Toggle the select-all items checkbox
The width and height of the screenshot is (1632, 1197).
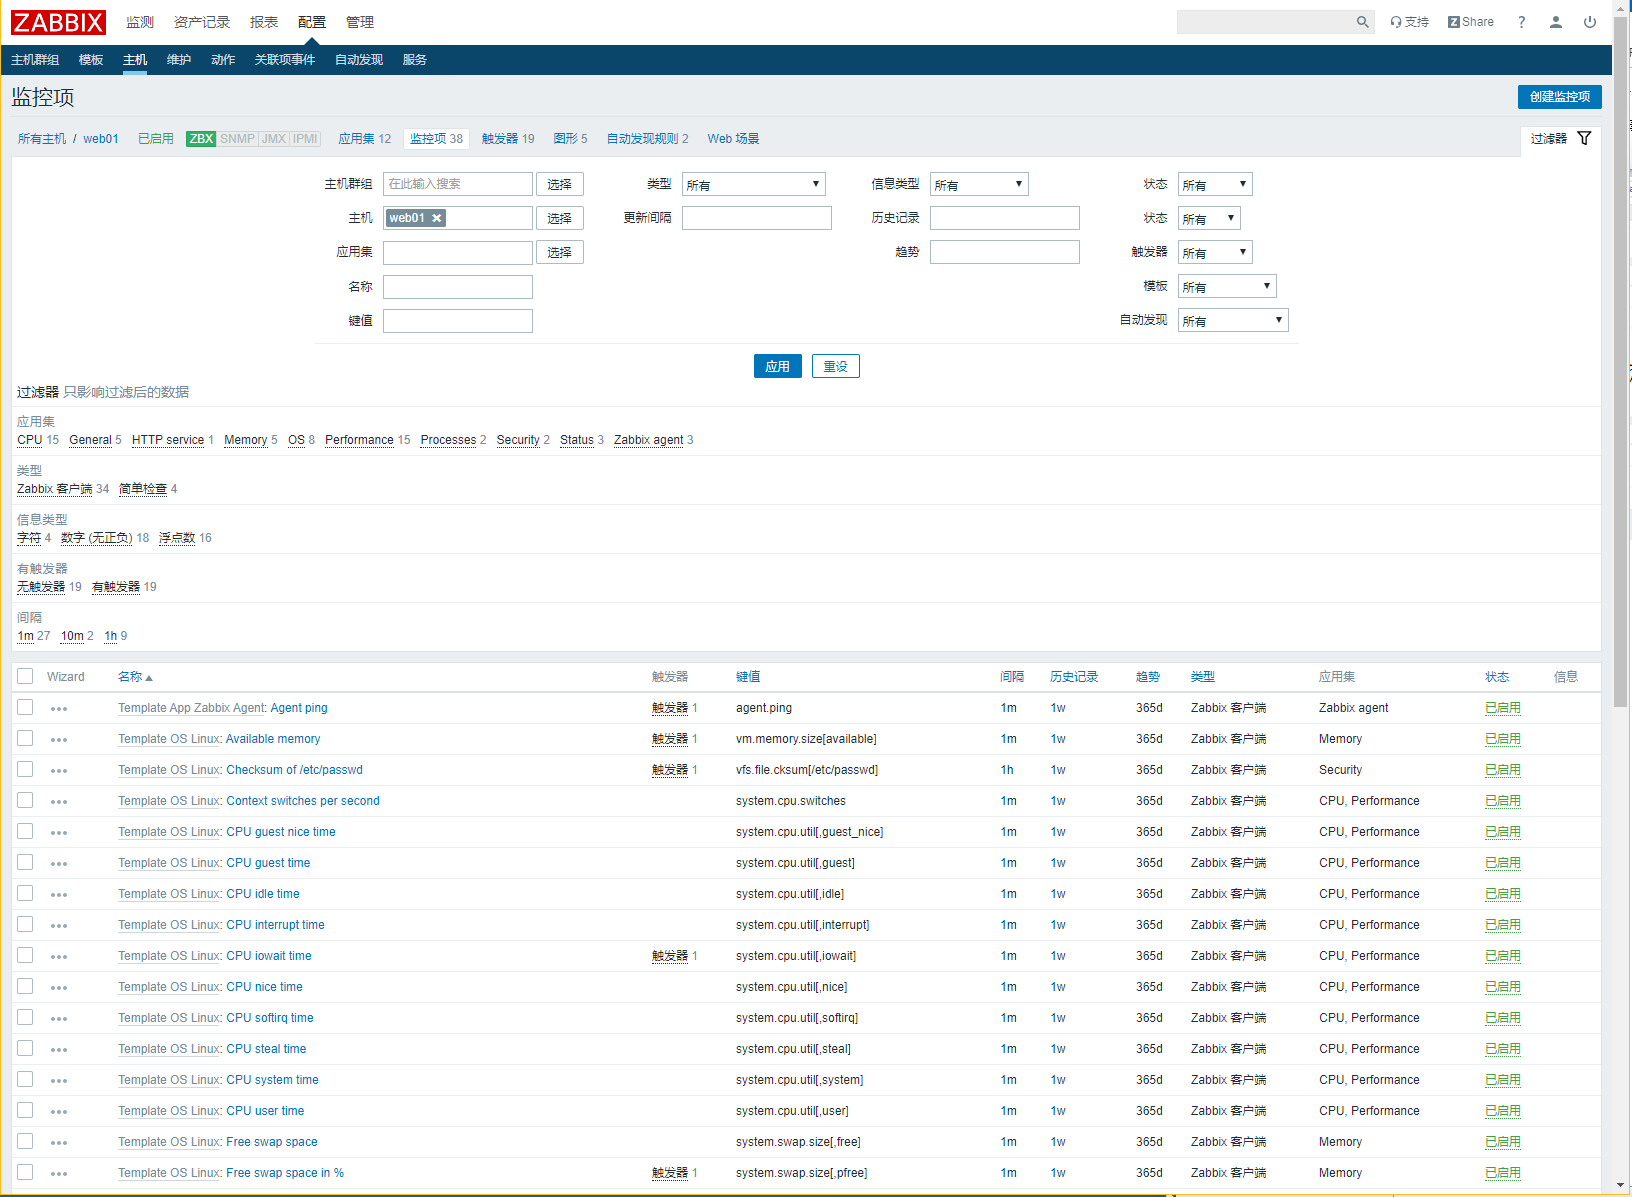coord(25,676)
